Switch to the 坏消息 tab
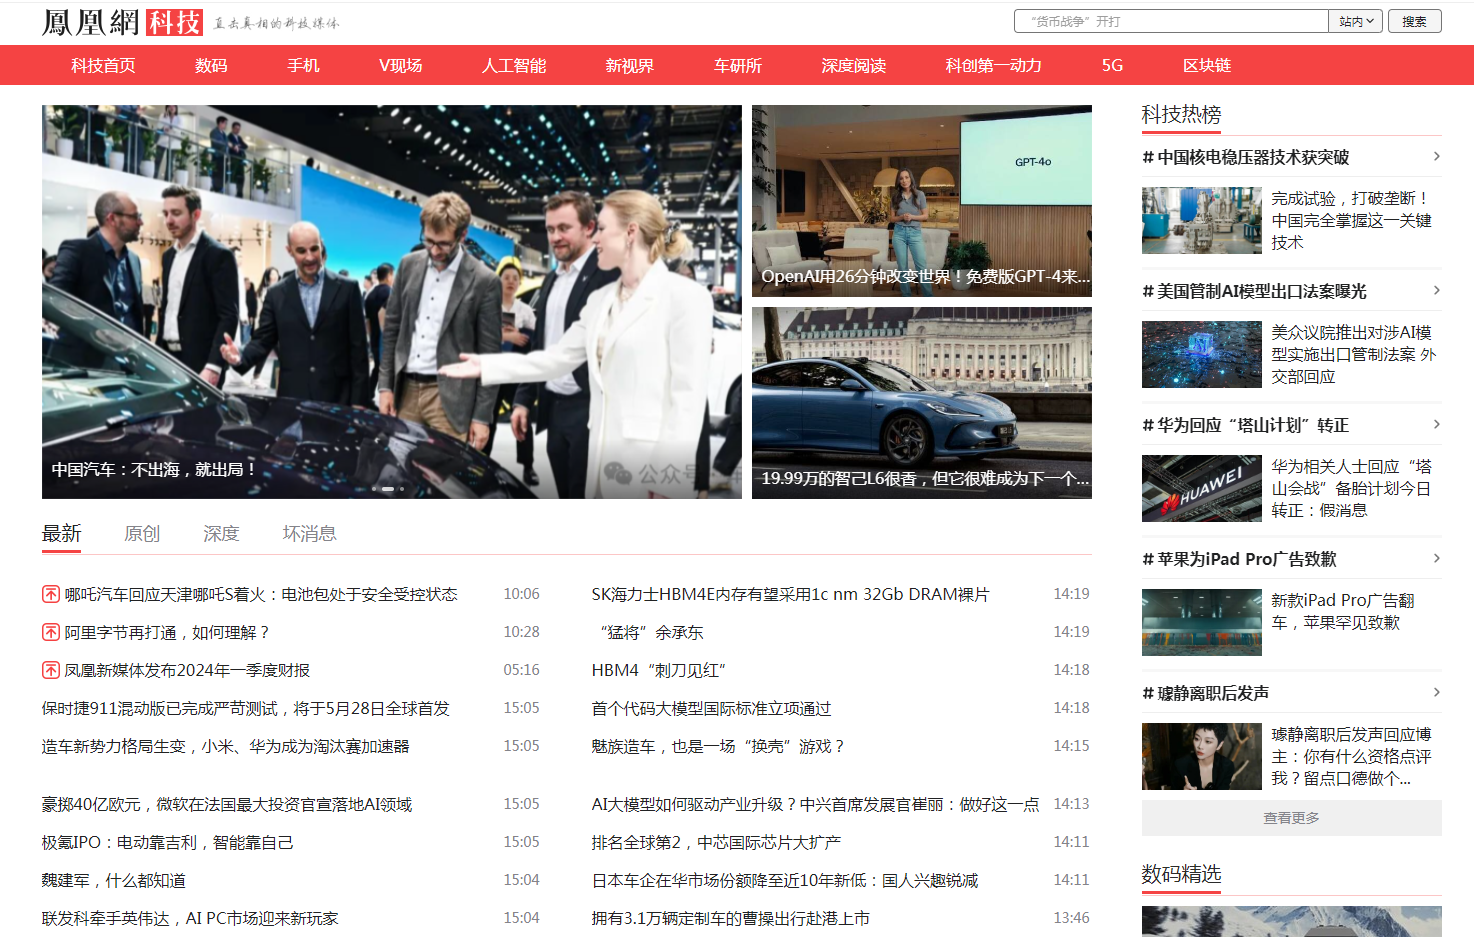Viewport: 1474px width, 937px height. point(309,533)
